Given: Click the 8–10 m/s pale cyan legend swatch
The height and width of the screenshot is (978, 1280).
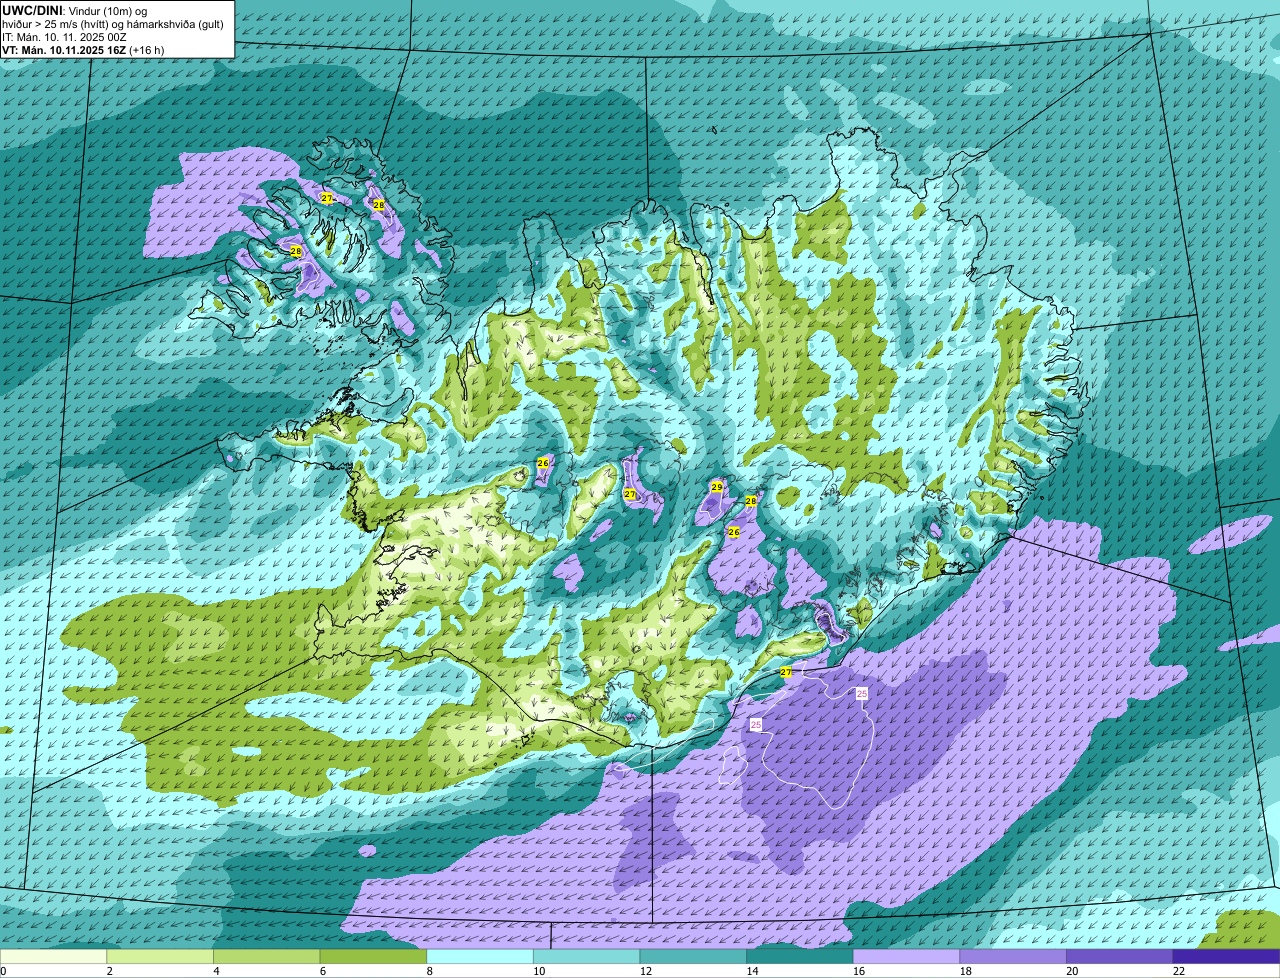Looking at the screenshot, I should point(480,957).
